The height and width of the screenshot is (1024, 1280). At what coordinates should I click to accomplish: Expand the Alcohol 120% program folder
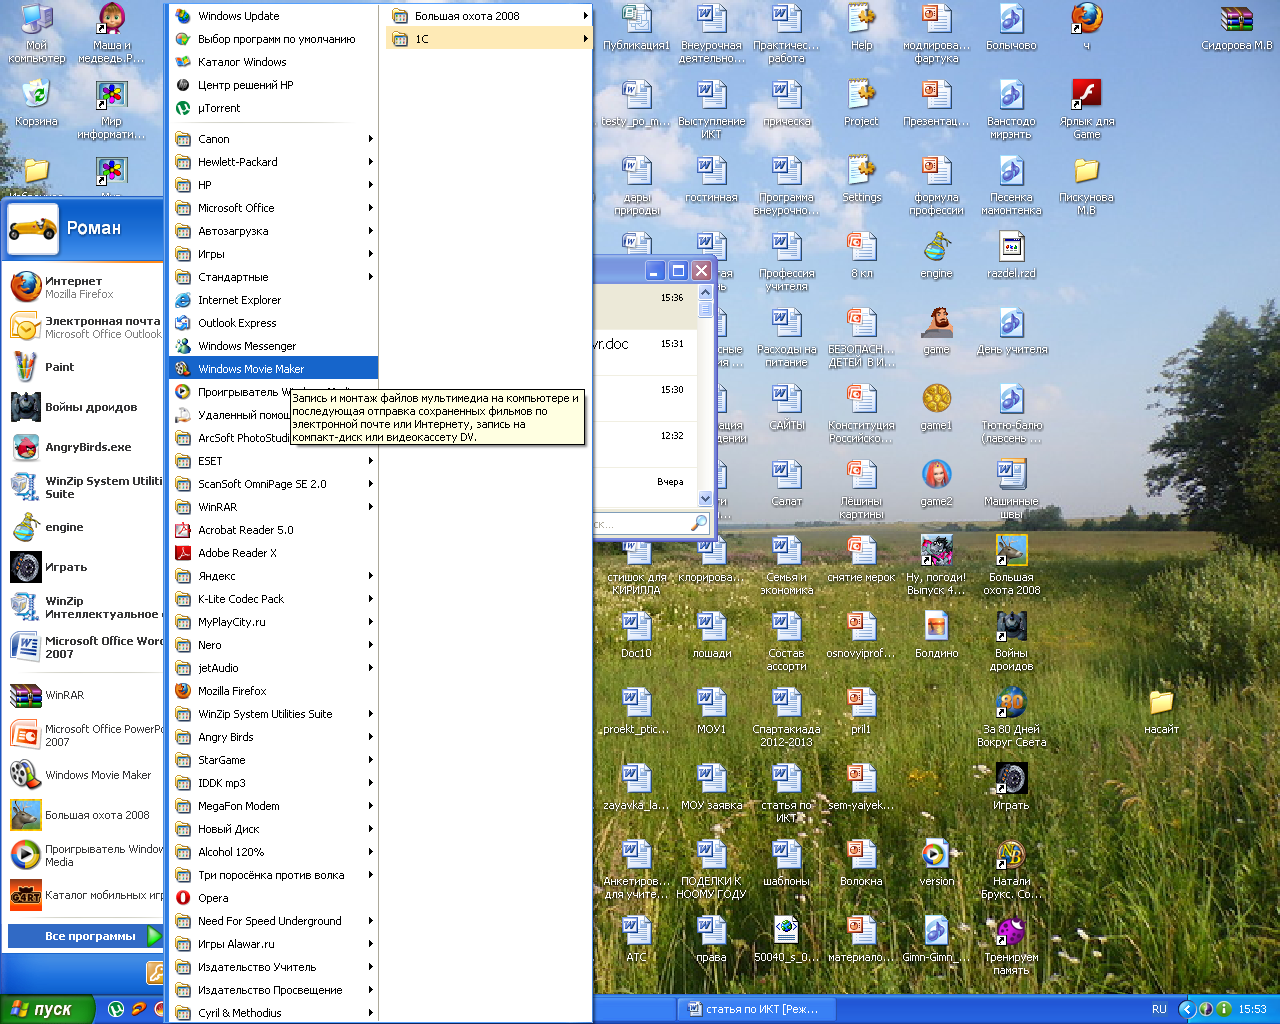274,852
